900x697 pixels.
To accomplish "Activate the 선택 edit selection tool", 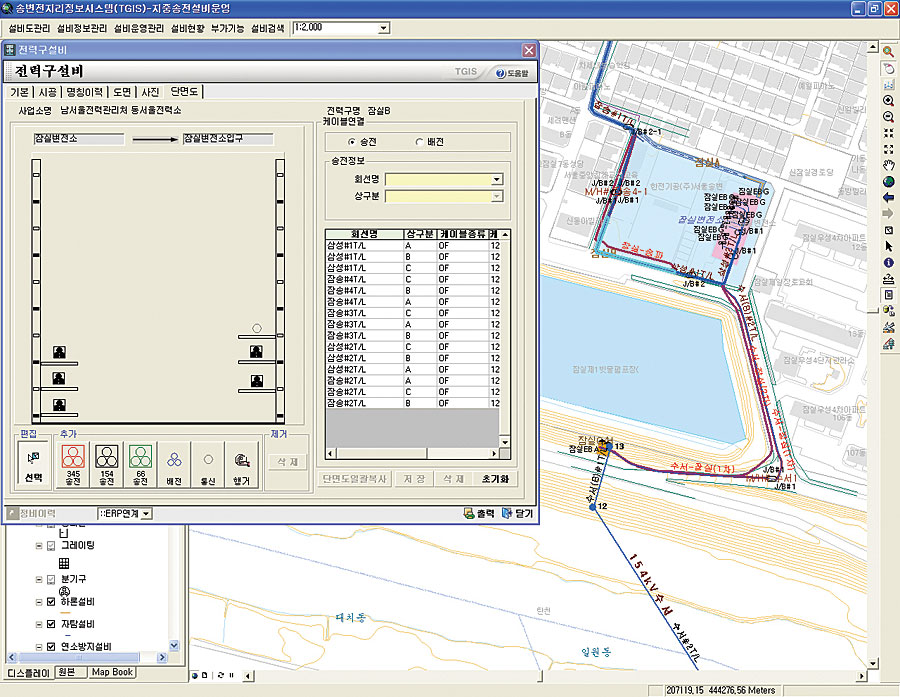I will 33,465.
